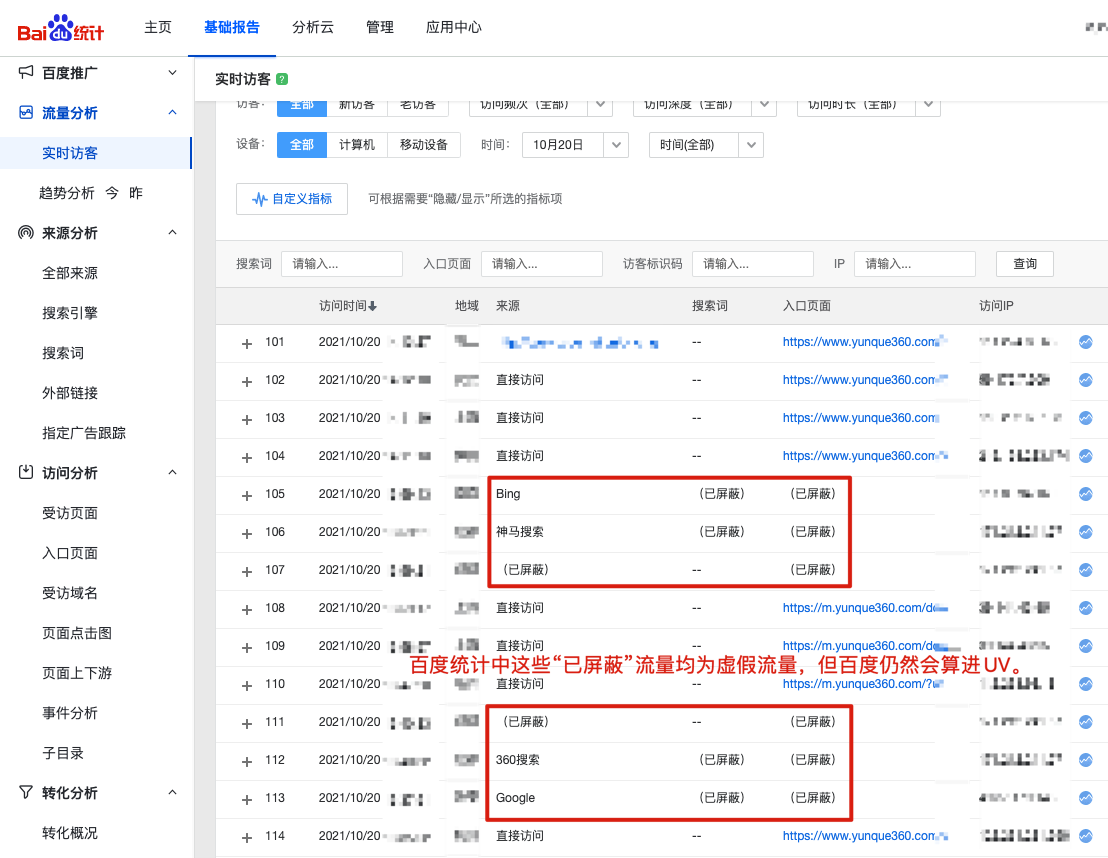
Task: Open trend chart icon for row 104
Action: pos(1085,456)
